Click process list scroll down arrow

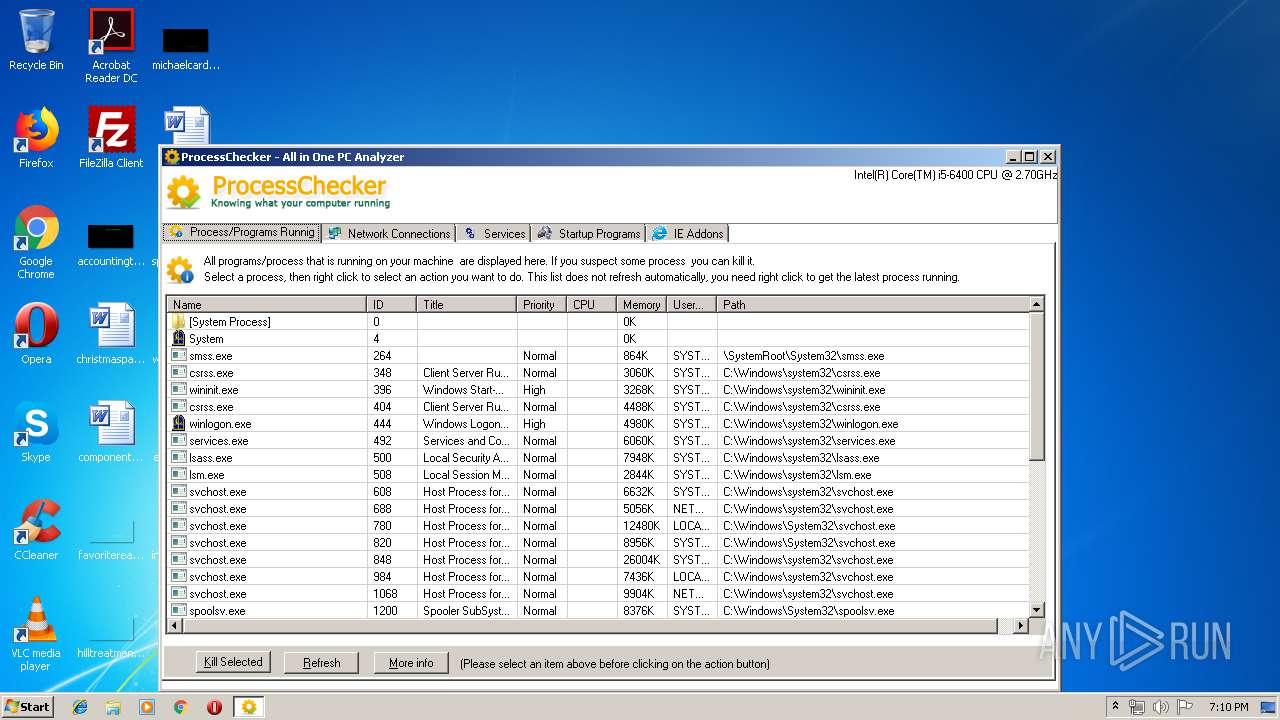tap(1036, 609)
